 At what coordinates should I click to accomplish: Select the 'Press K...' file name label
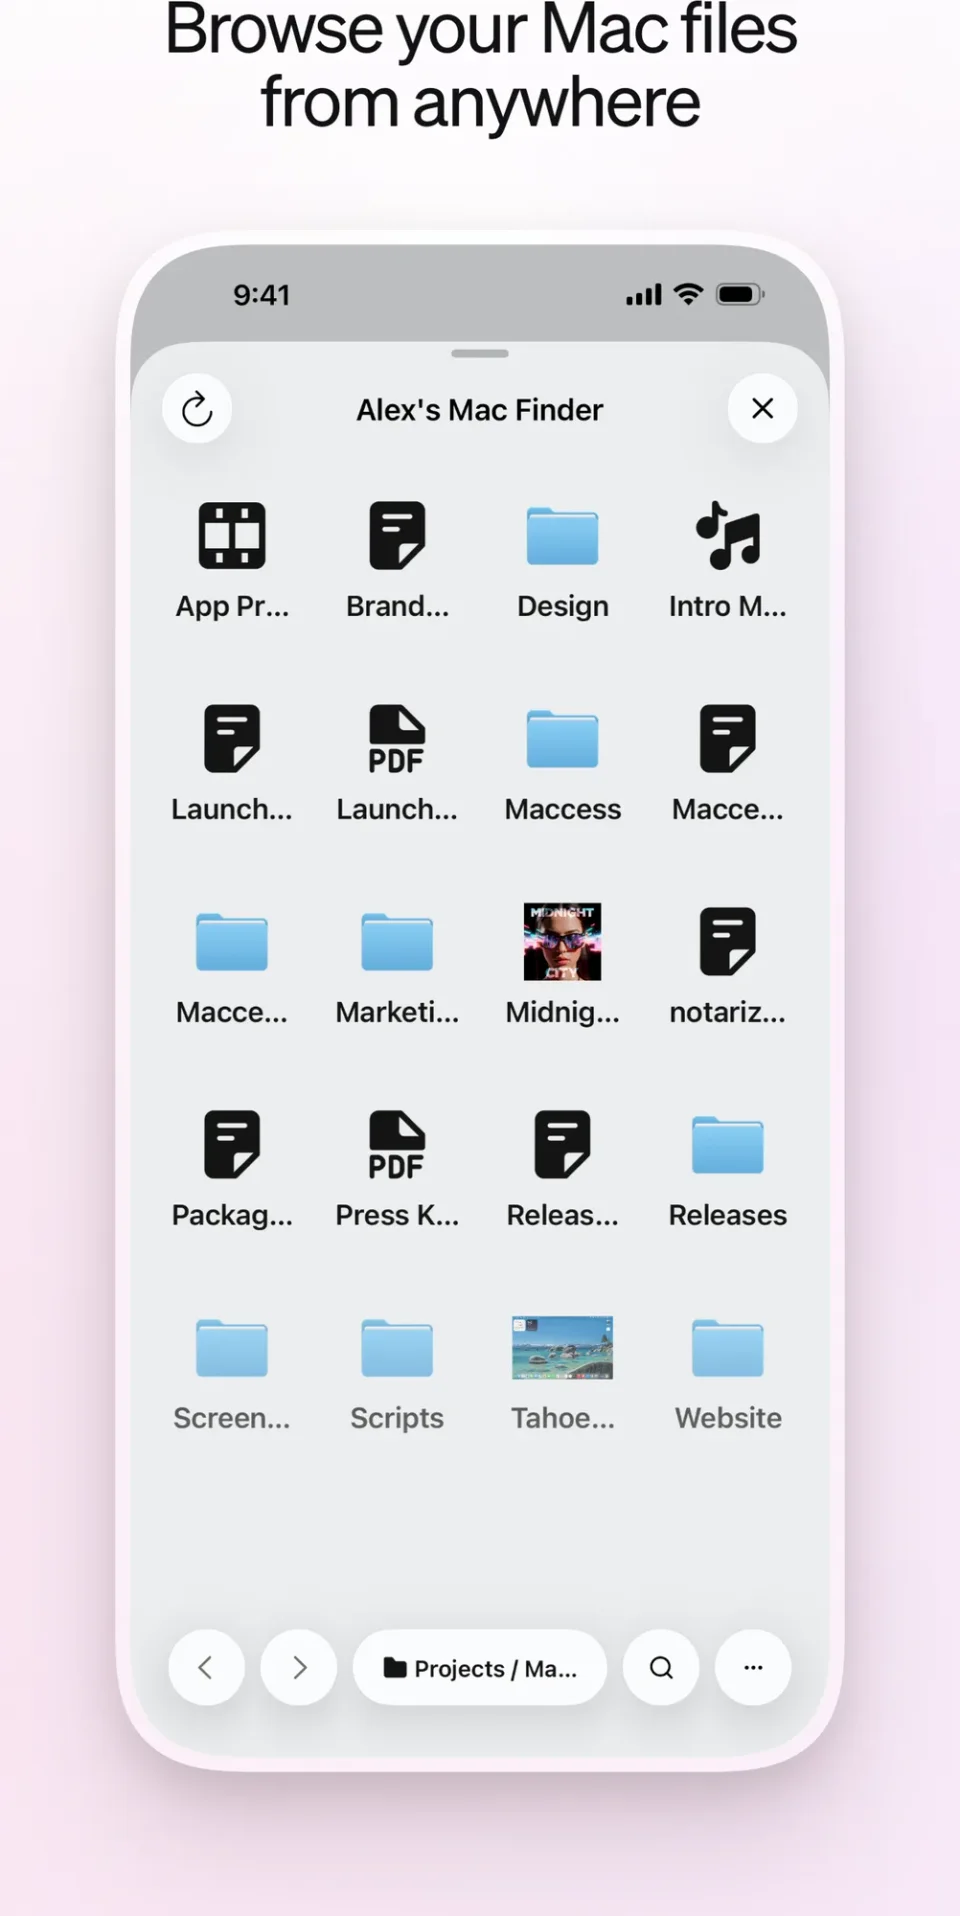397,1215
